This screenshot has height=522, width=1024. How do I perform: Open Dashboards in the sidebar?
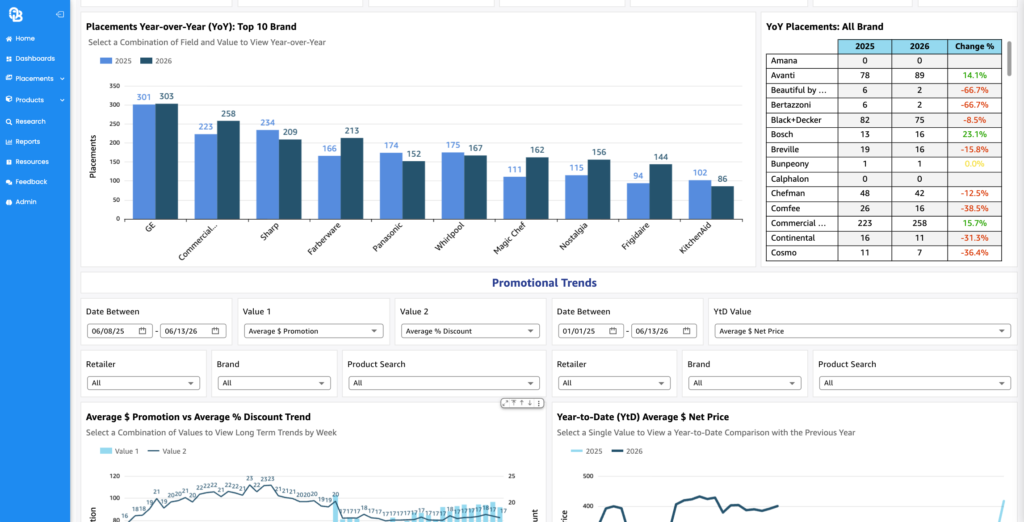30,58
